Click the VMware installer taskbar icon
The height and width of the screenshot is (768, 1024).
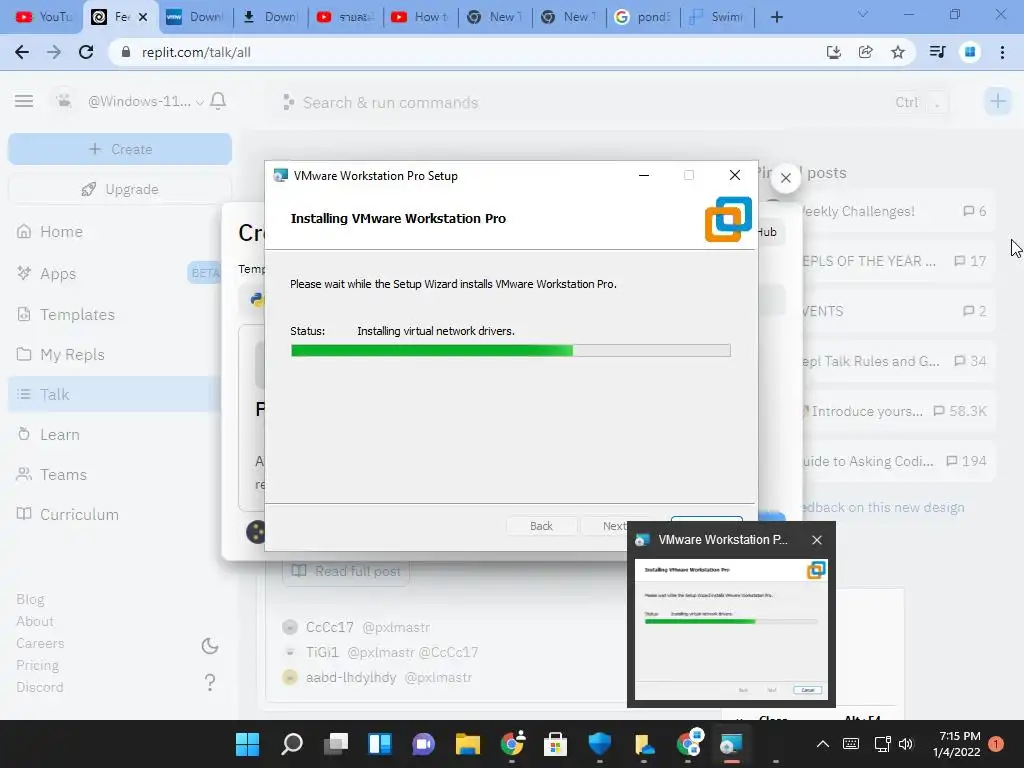click(x=731, y=744)
